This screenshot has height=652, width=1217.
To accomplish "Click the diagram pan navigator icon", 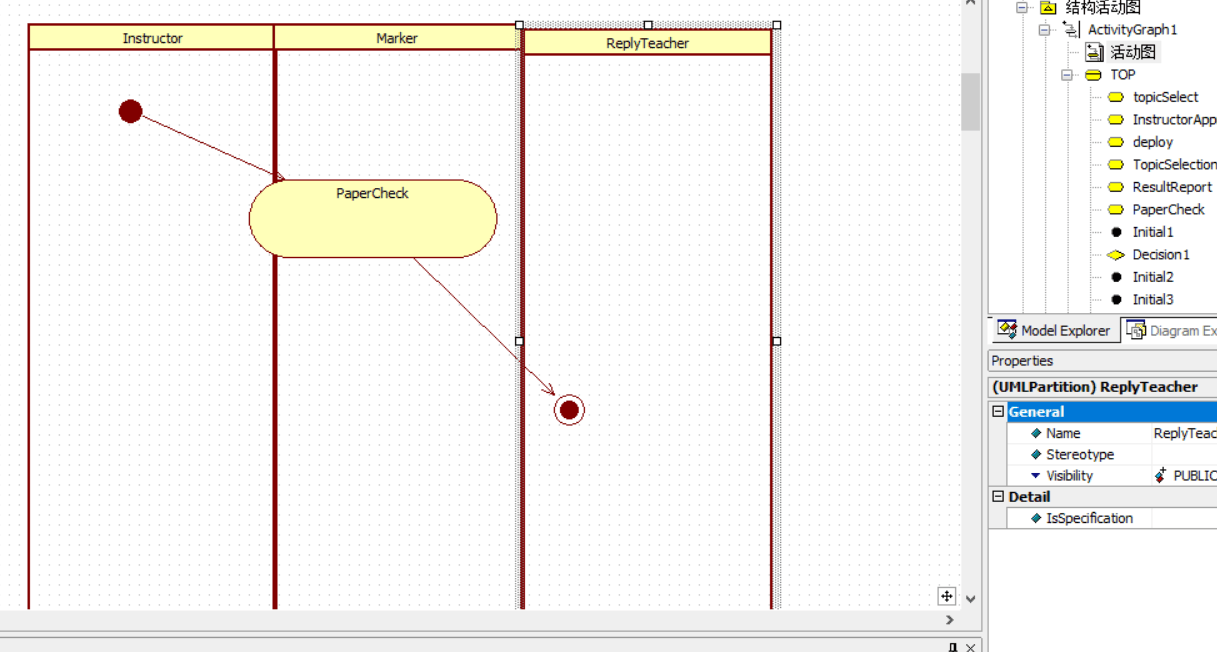I will click(x=946, y=596).
